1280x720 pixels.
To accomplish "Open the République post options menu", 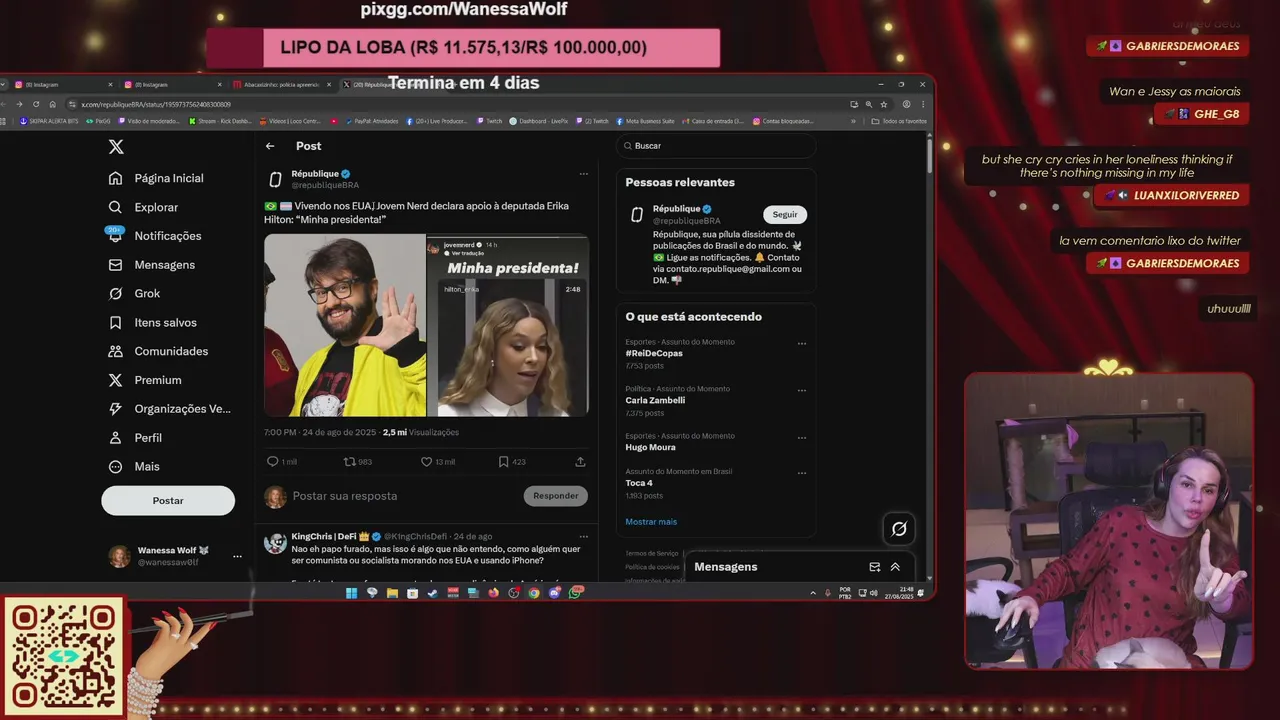I will click(x=583, y=174).
